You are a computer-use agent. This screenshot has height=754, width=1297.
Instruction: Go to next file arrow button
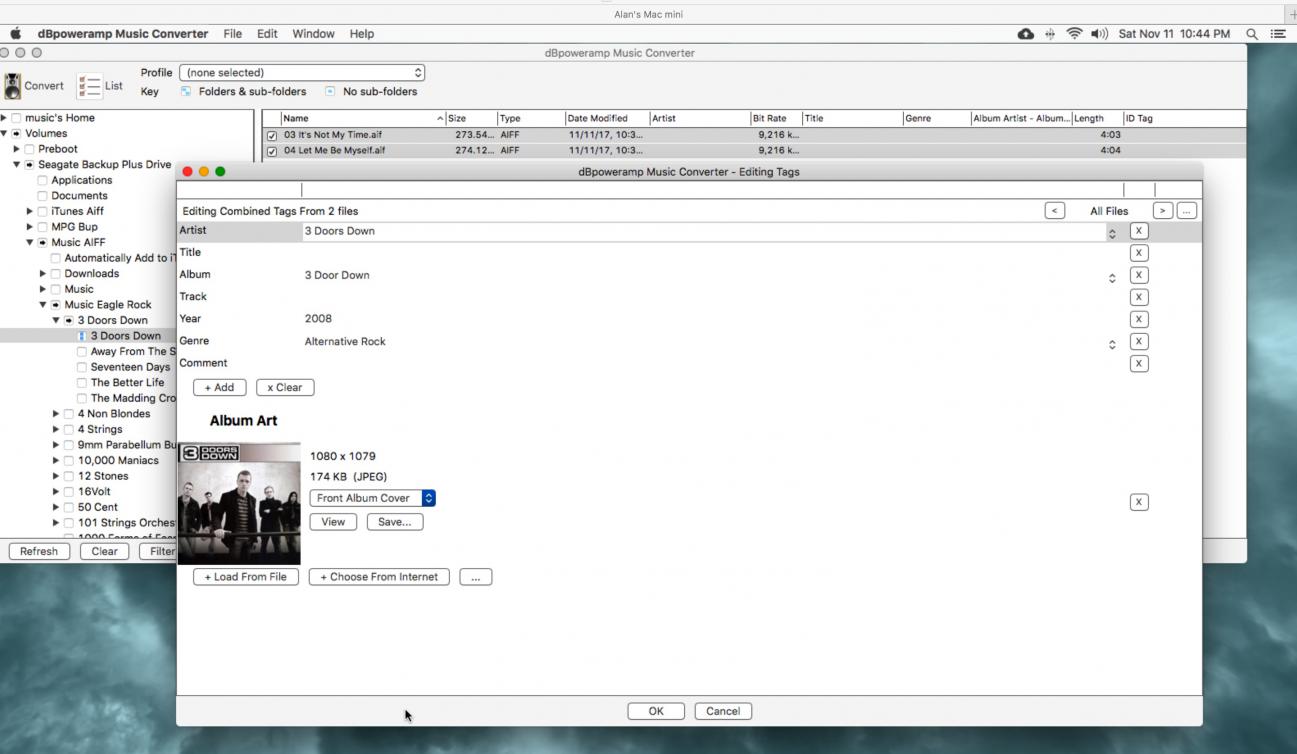[x=1162, y=211]
